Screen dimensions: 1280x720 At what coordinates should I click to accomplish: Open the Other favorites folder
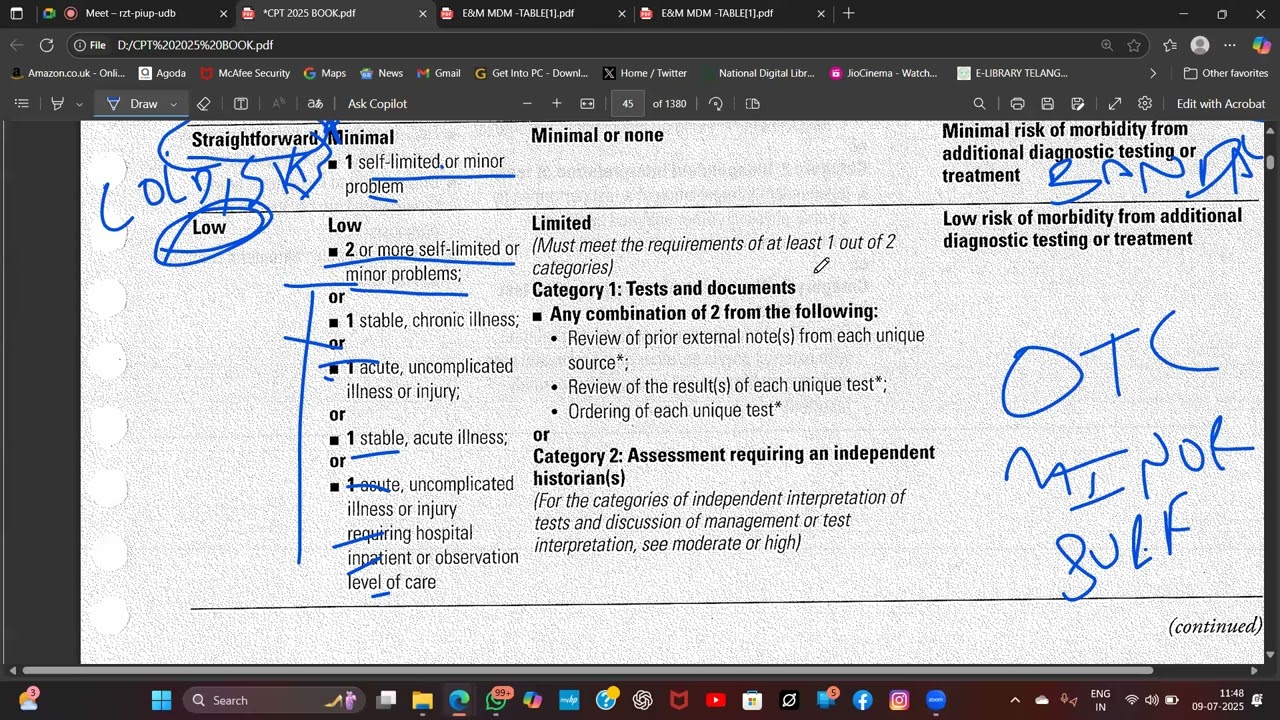pos(1225,73)
